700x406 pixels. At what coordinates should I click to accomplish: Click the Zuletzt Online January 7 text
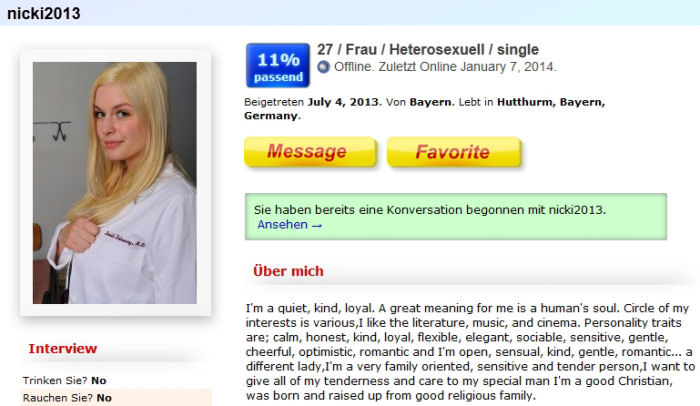pos(467,67)
